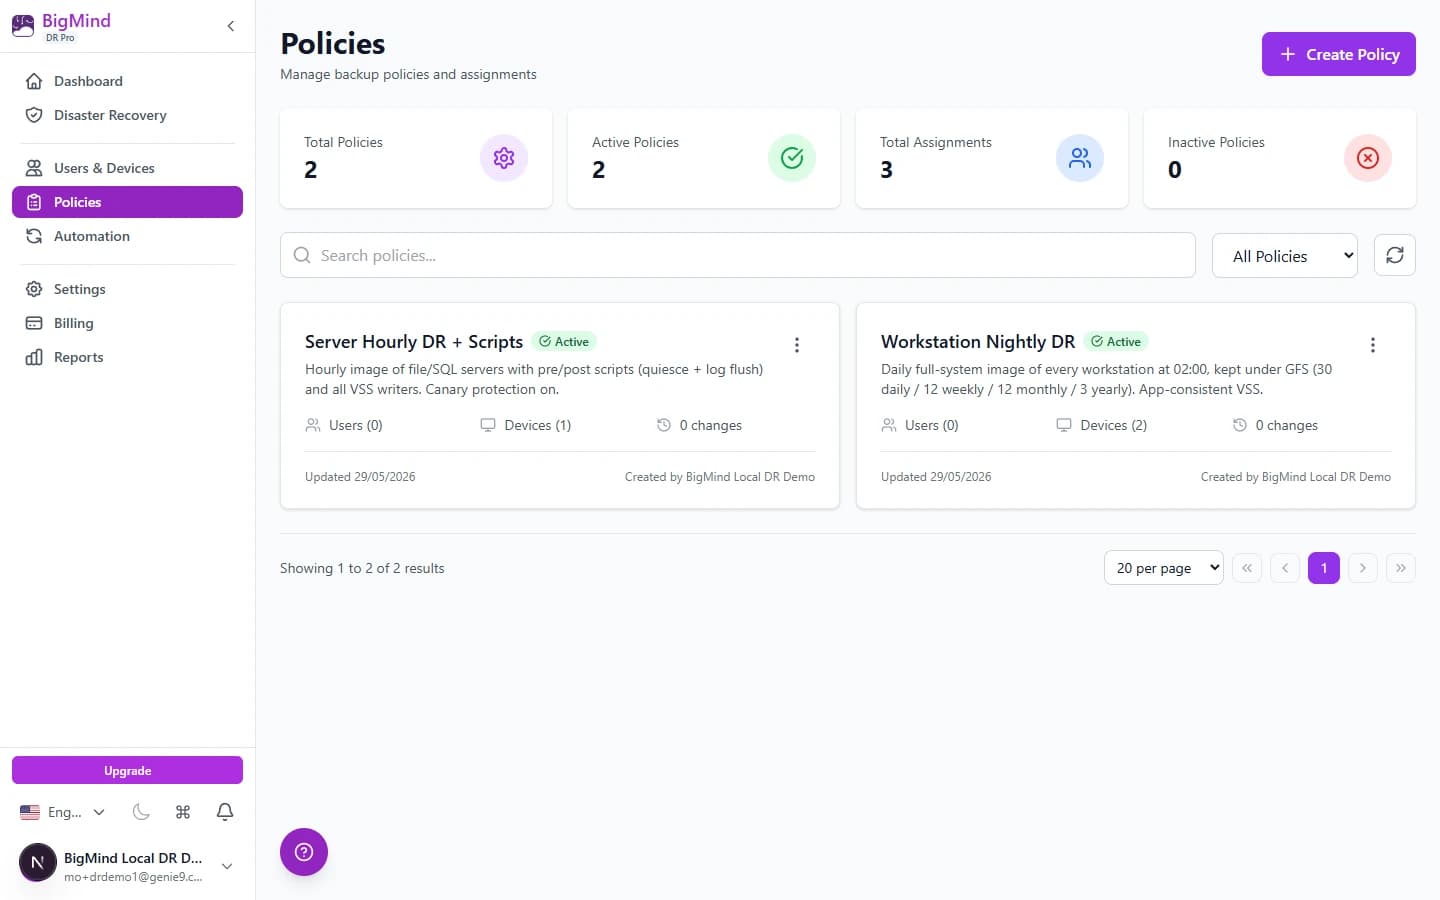Open Workstation Nightly DR policy

click(978, 342)
